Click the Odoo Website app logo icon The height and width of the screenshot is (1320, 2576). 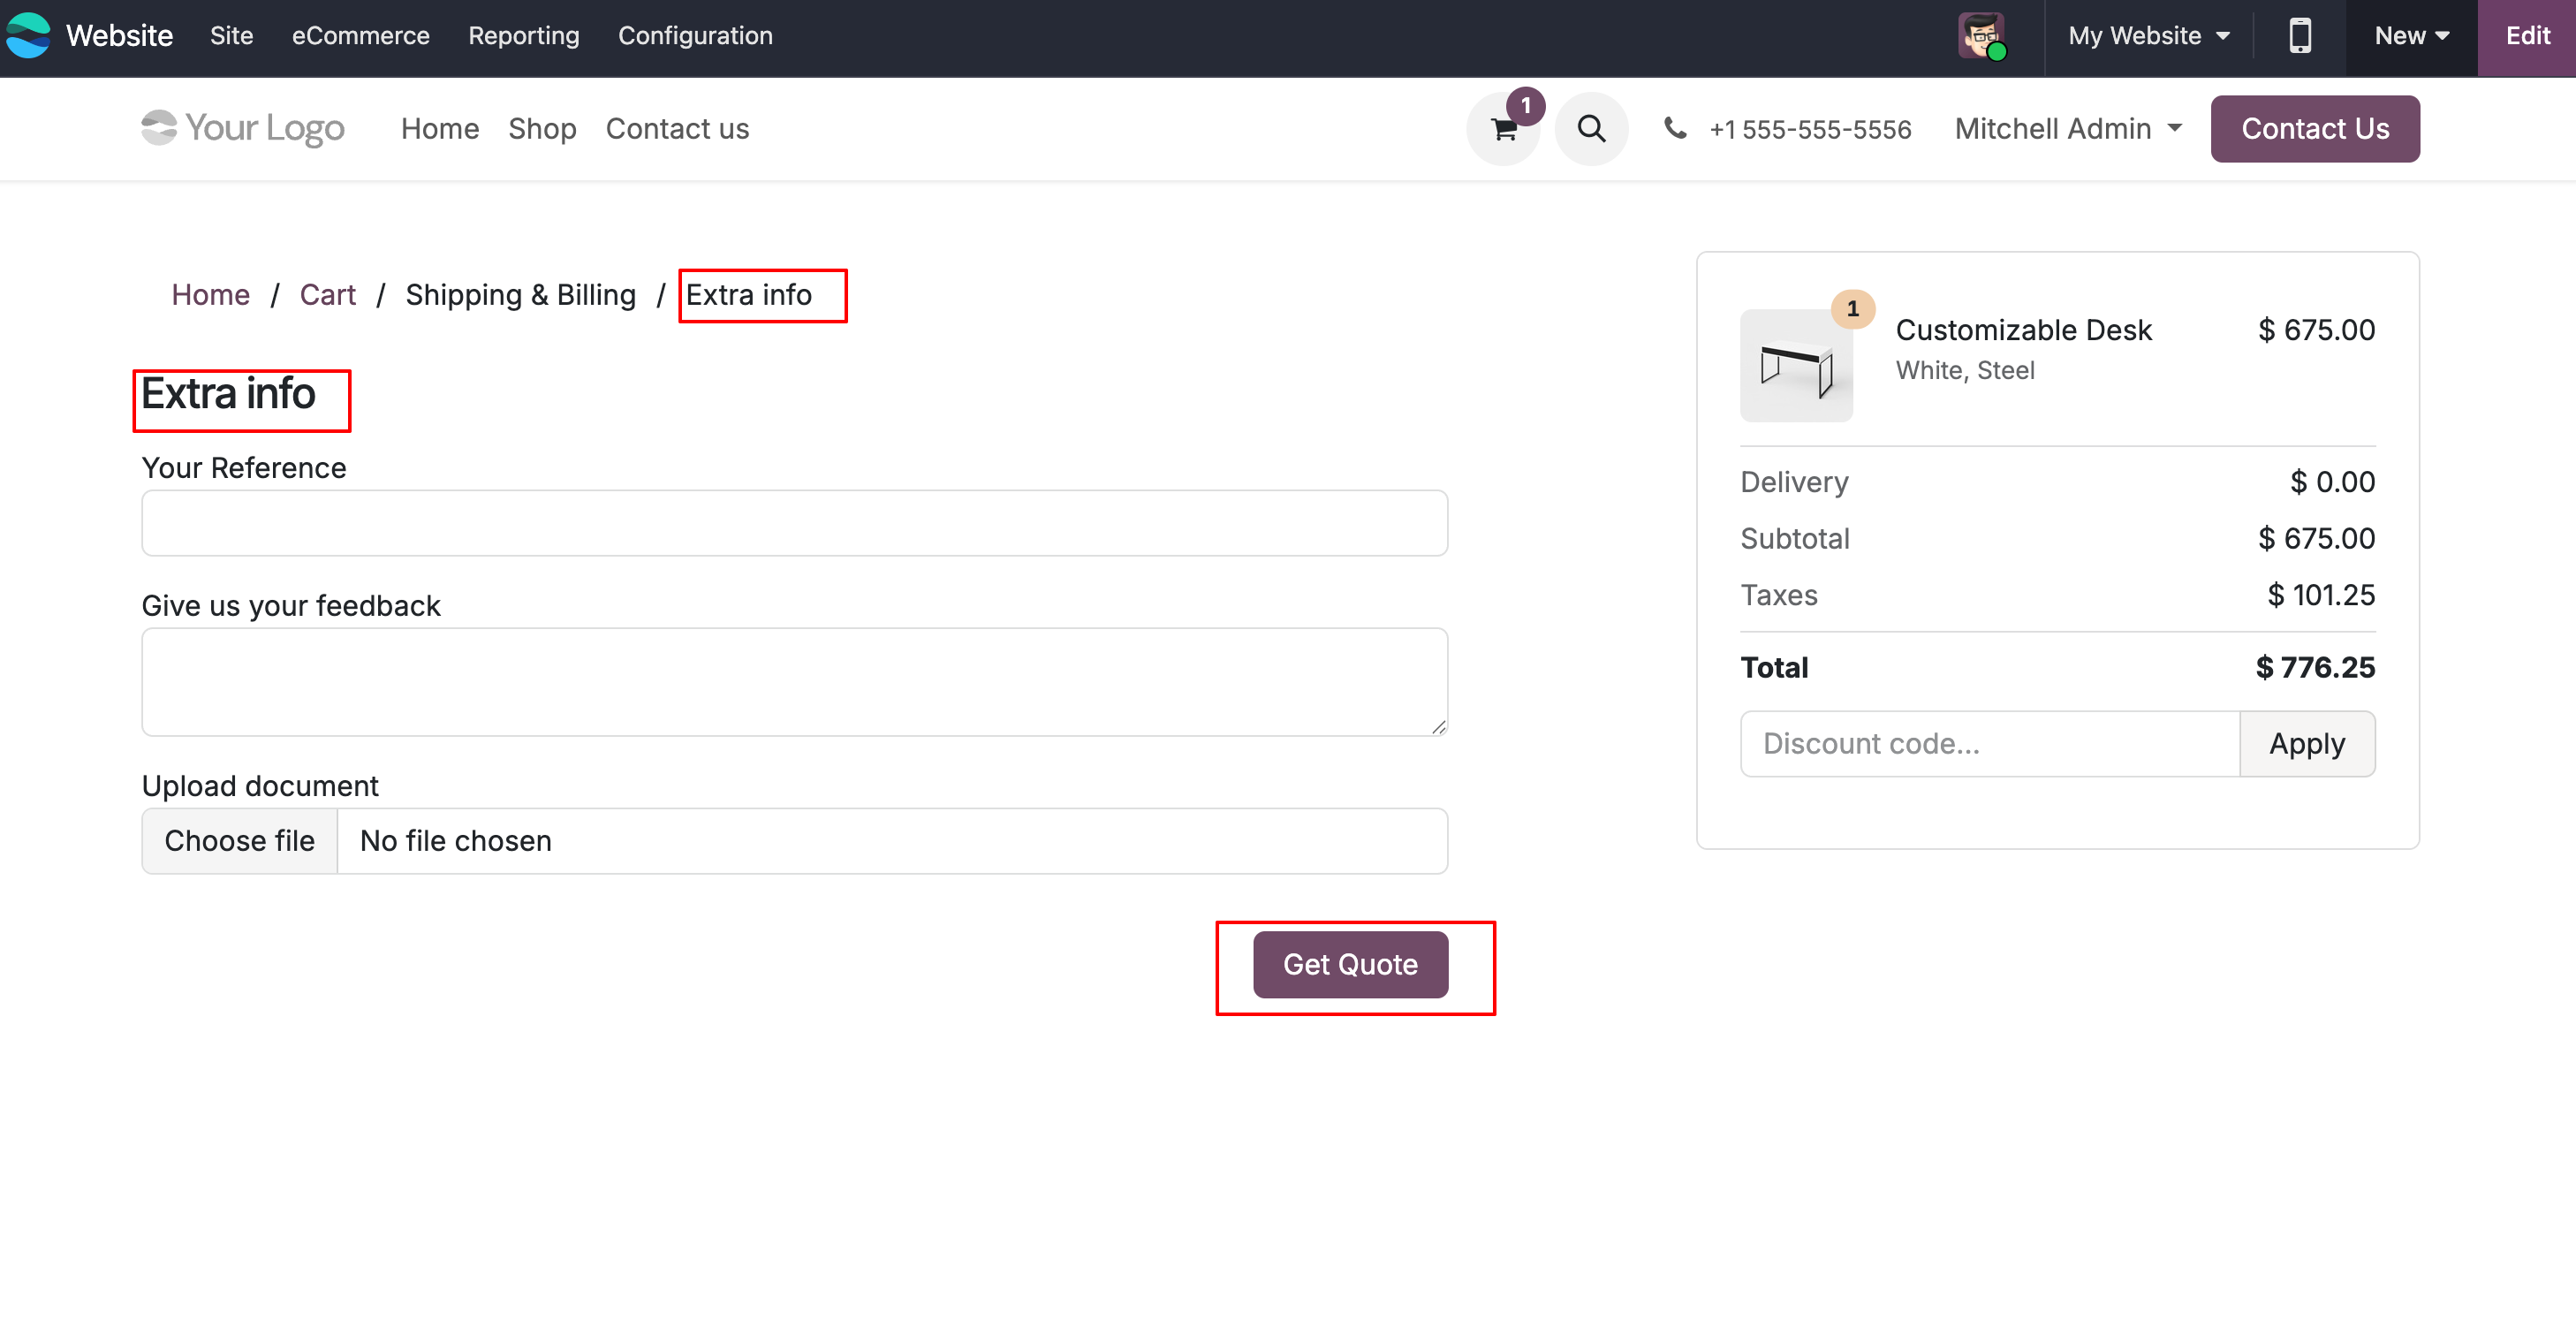point(28,36)
